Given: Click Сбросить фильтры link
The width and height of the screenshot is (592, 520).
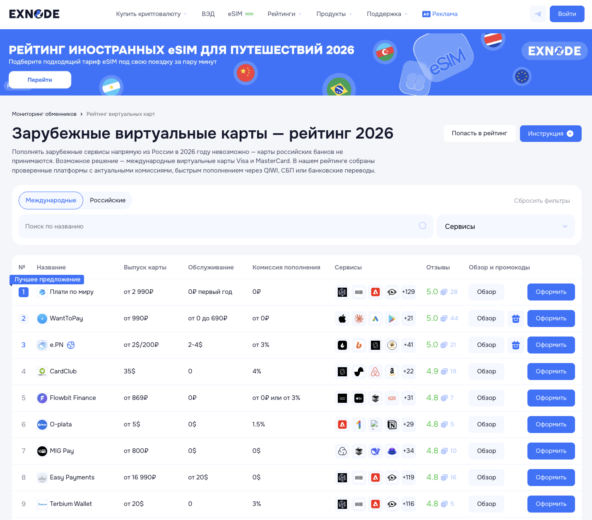Looking at the screenshot, I should (542, 201).
